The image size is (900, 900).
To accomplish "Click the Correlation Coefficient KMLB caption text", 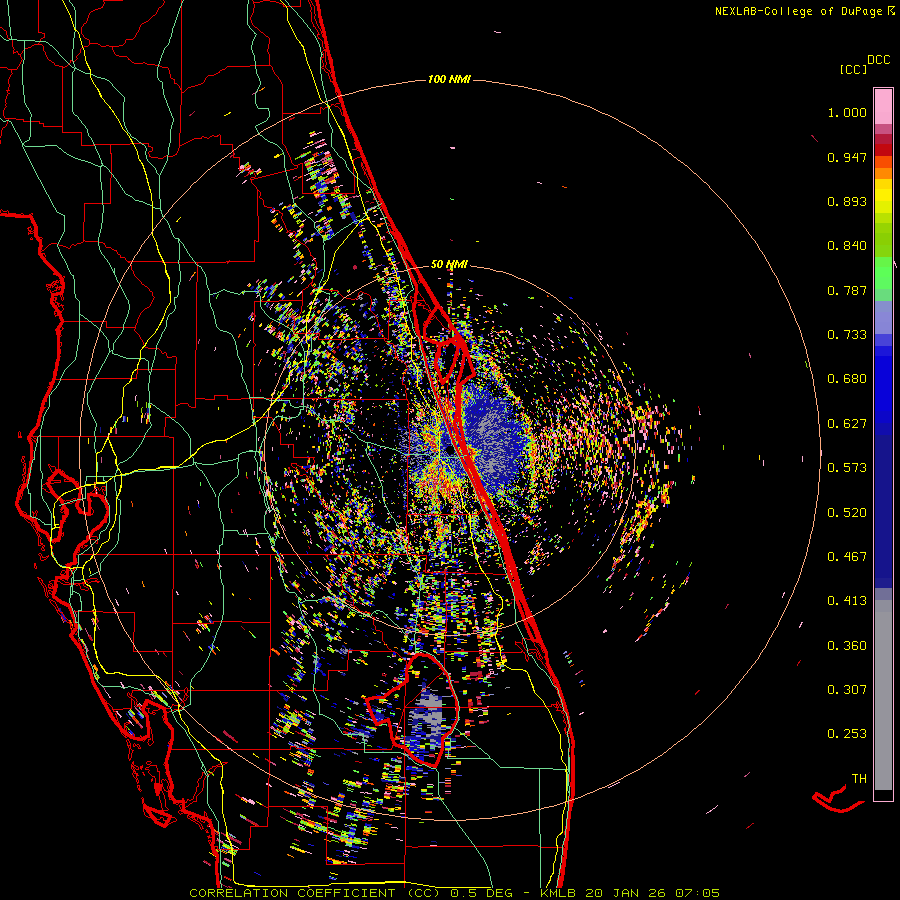I will (x=454, y=893).
